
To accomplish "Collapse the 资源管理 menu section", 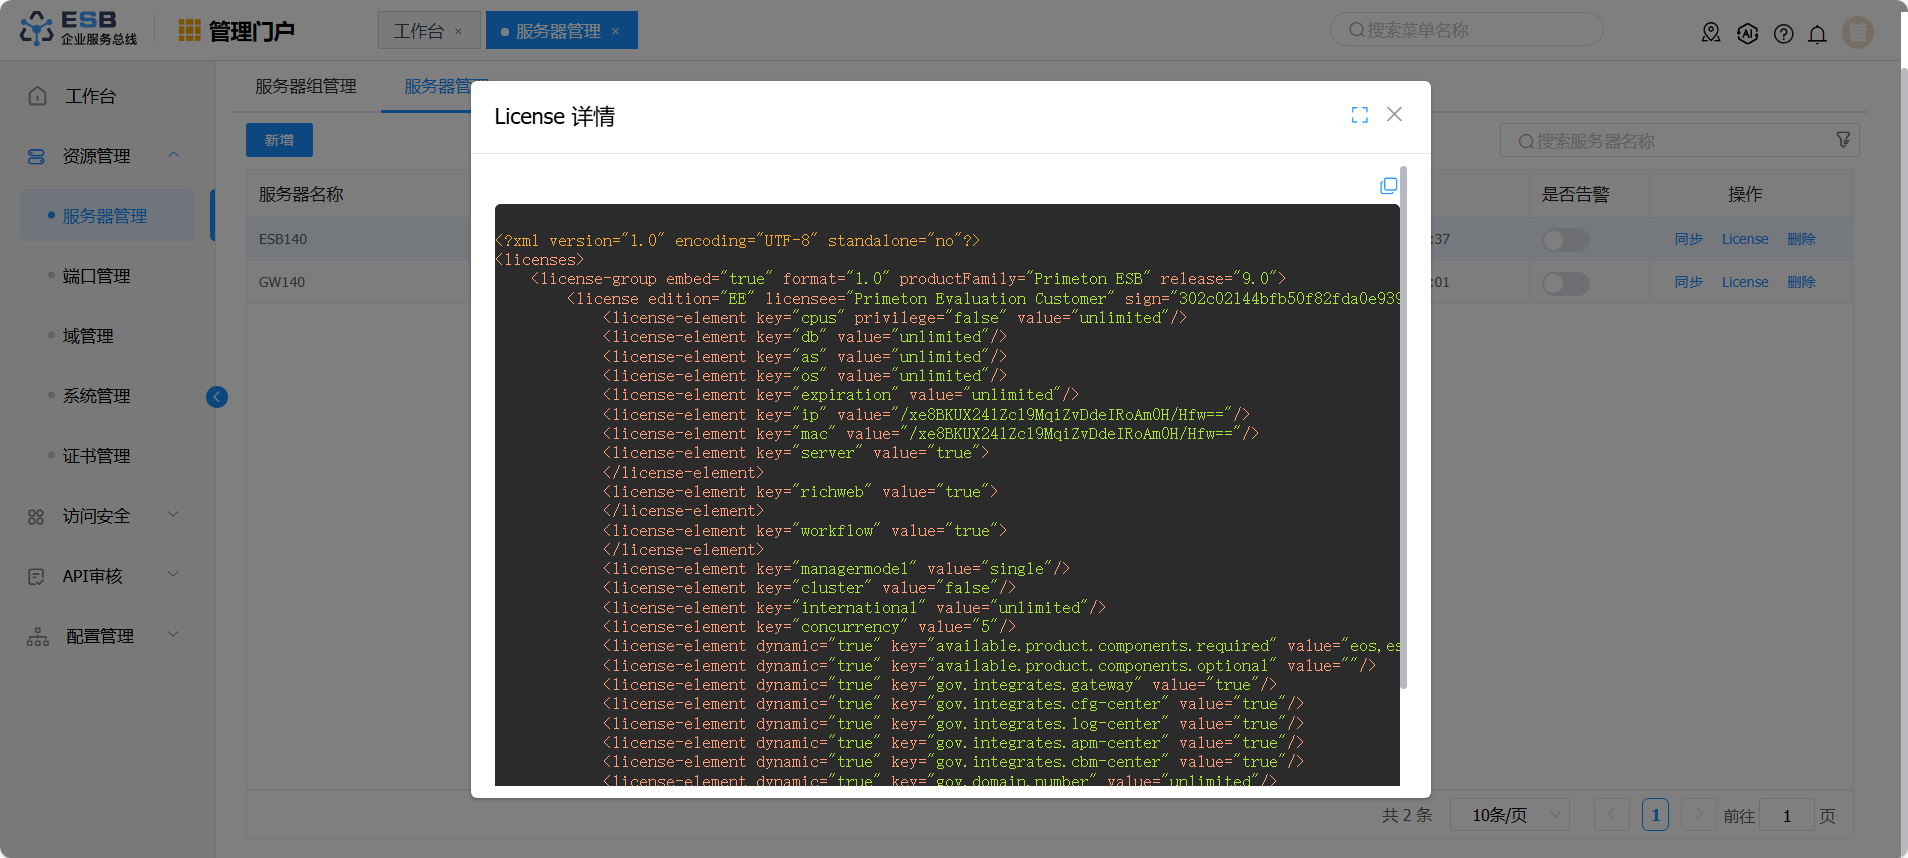I will pos(174,156).
